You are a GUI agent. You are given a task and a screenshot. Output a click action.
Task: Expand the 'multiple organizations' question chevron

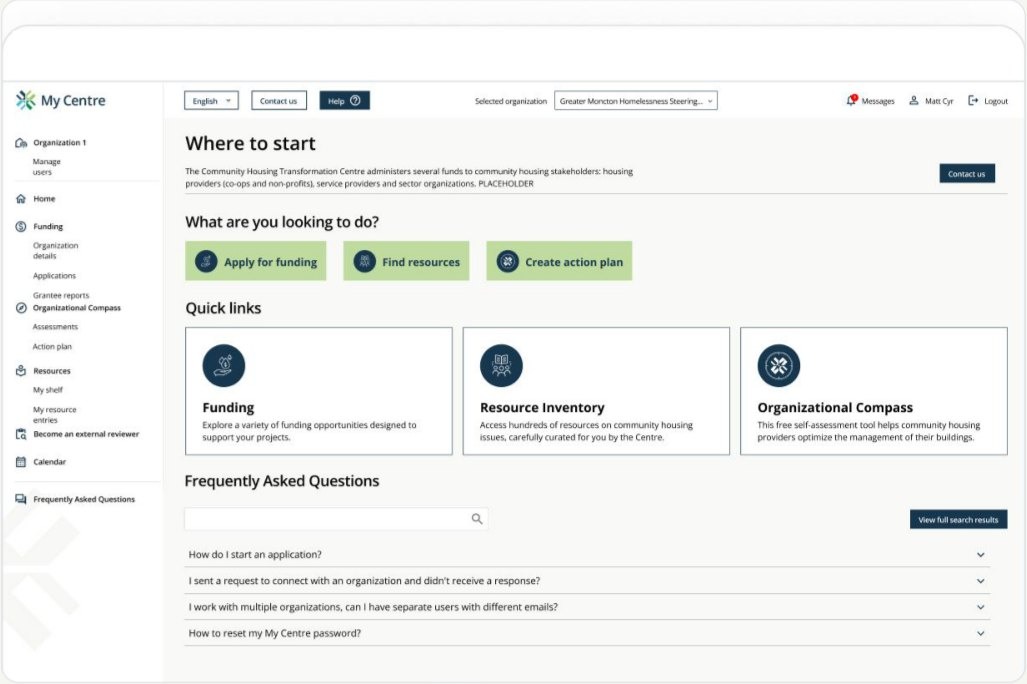pyautogui.click(x=980, y=607)
